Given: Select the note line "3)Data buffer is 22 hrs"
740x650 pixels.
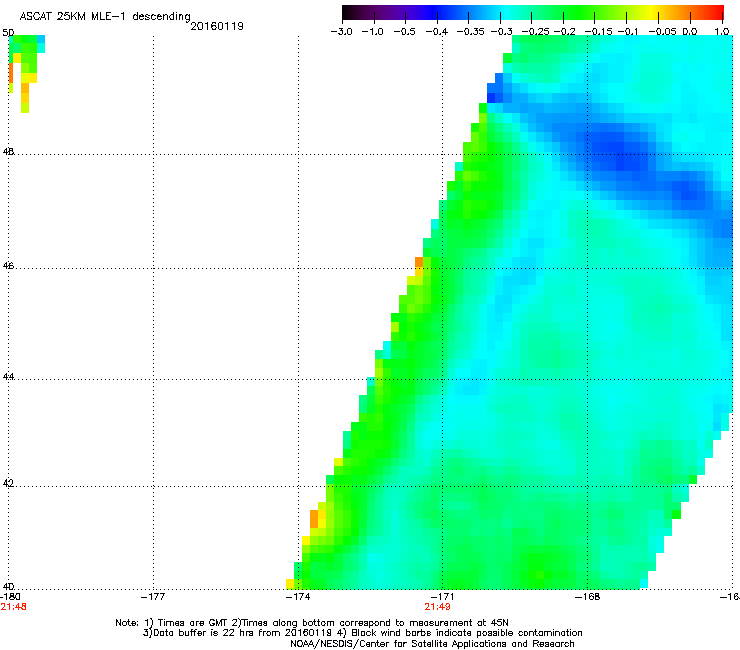Looking at the screenshot, I should (362, 633).
